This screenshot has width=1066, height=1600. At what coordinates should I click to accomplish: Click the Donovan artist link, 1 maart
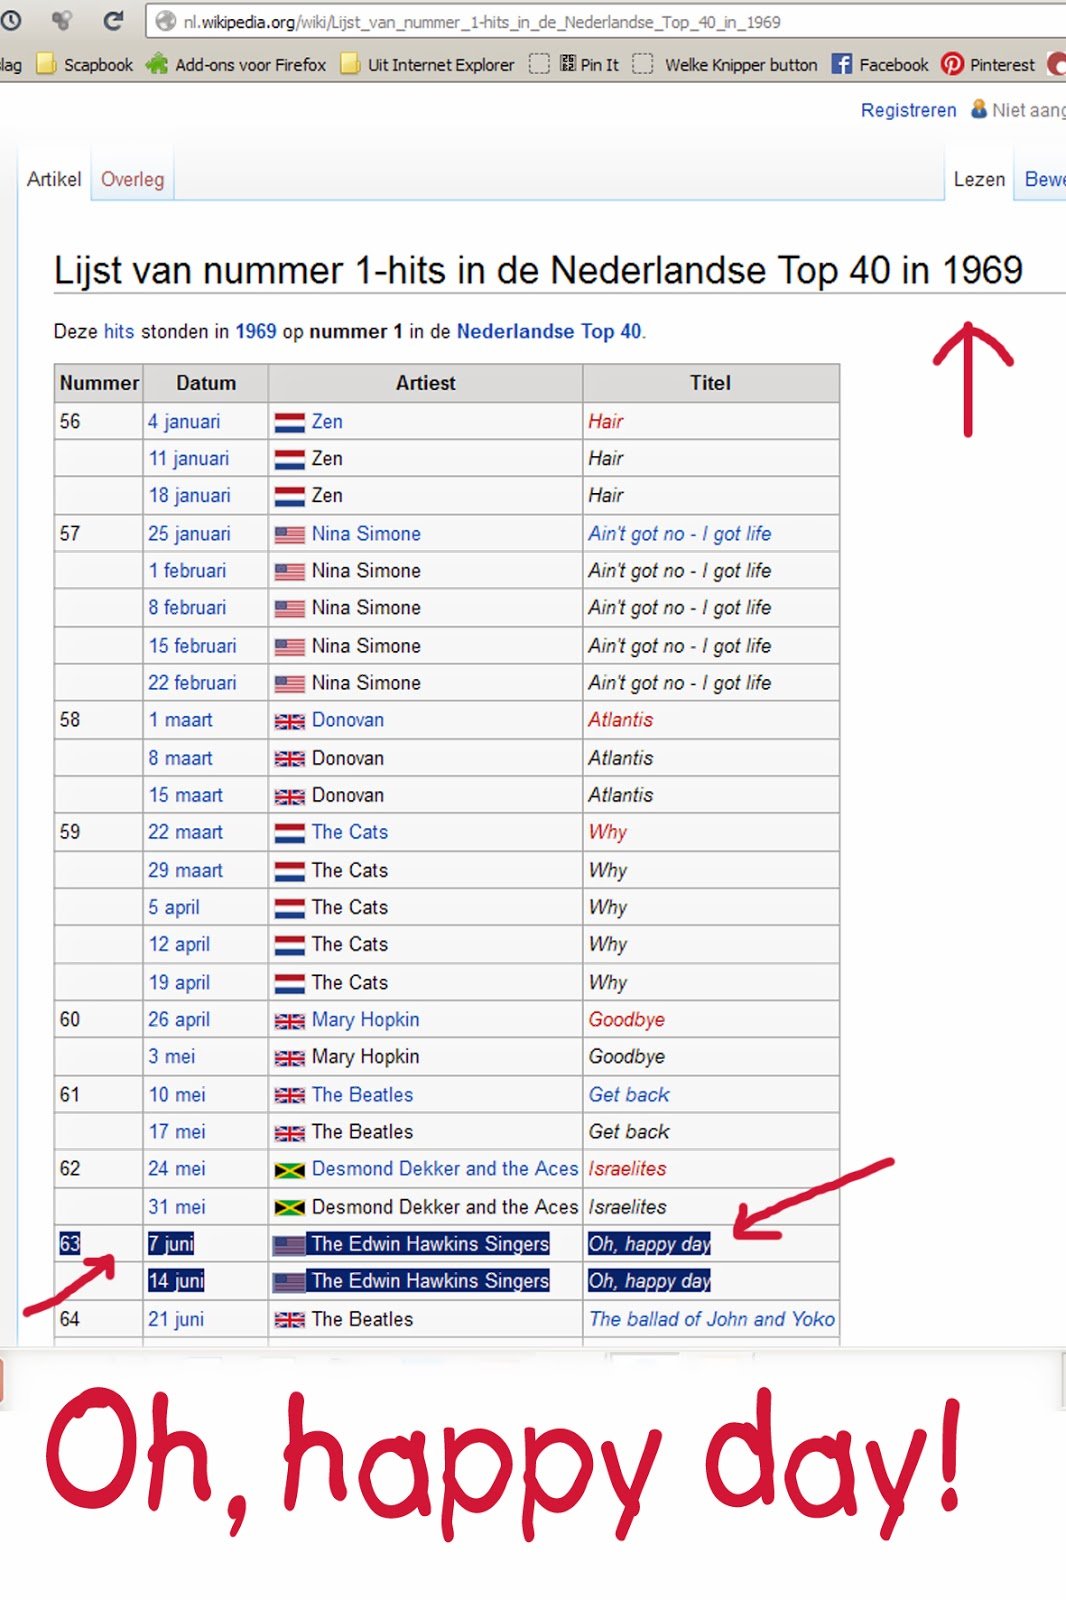click(x=348, y=720)
